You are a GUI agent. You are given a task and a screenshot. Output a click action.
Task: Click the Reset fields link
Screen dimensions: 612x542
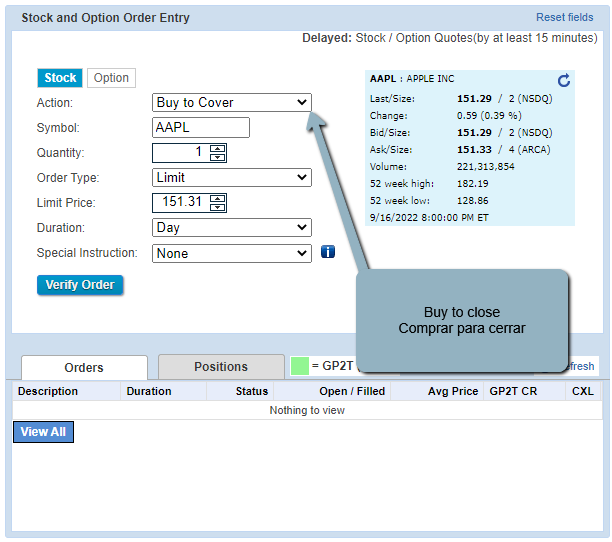click(x=564, y=18)
